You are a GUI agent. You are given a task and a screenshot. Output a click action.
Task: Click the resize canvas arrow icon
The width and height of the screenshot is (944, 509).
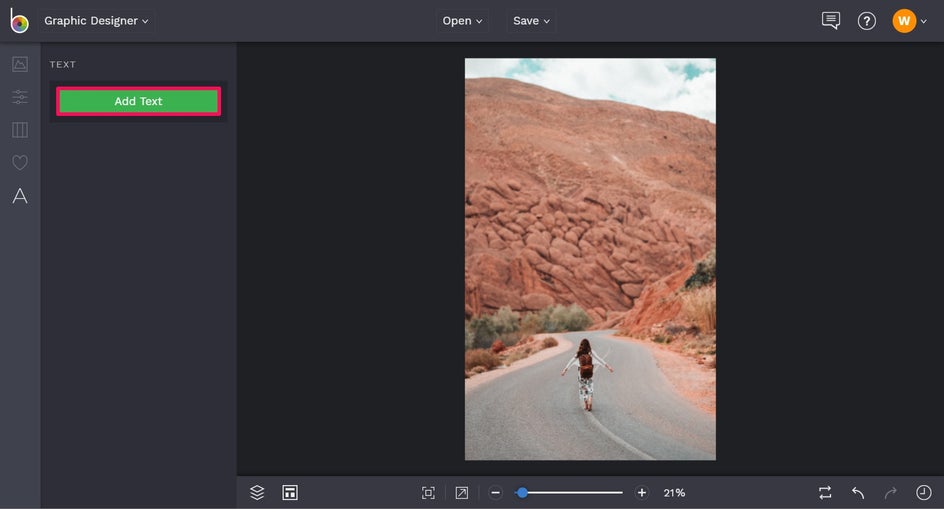pyautogui.click(x=462, y=493)
